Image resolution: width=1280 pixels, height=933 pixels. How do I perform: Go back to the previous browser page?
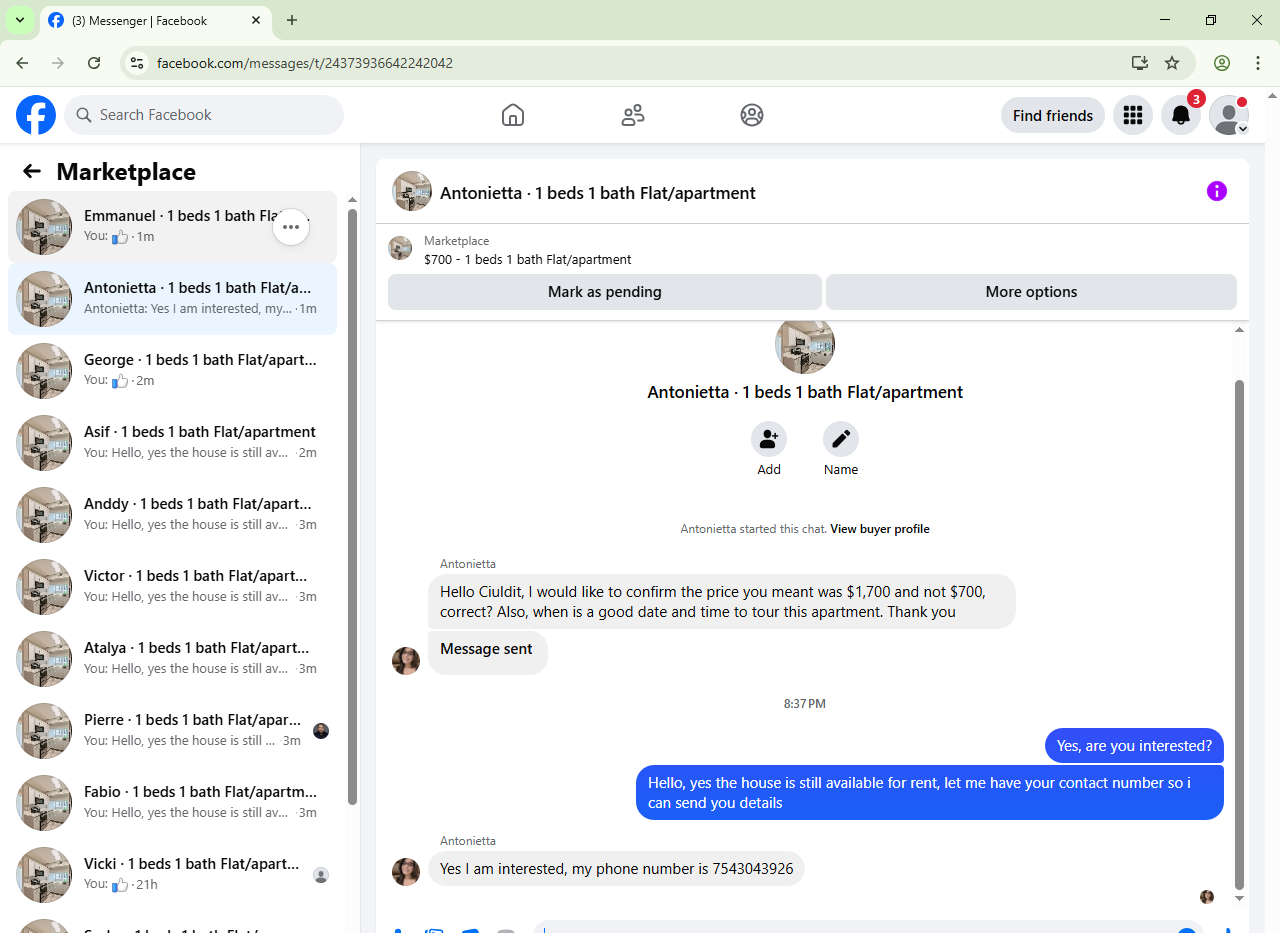click(22, 63)
